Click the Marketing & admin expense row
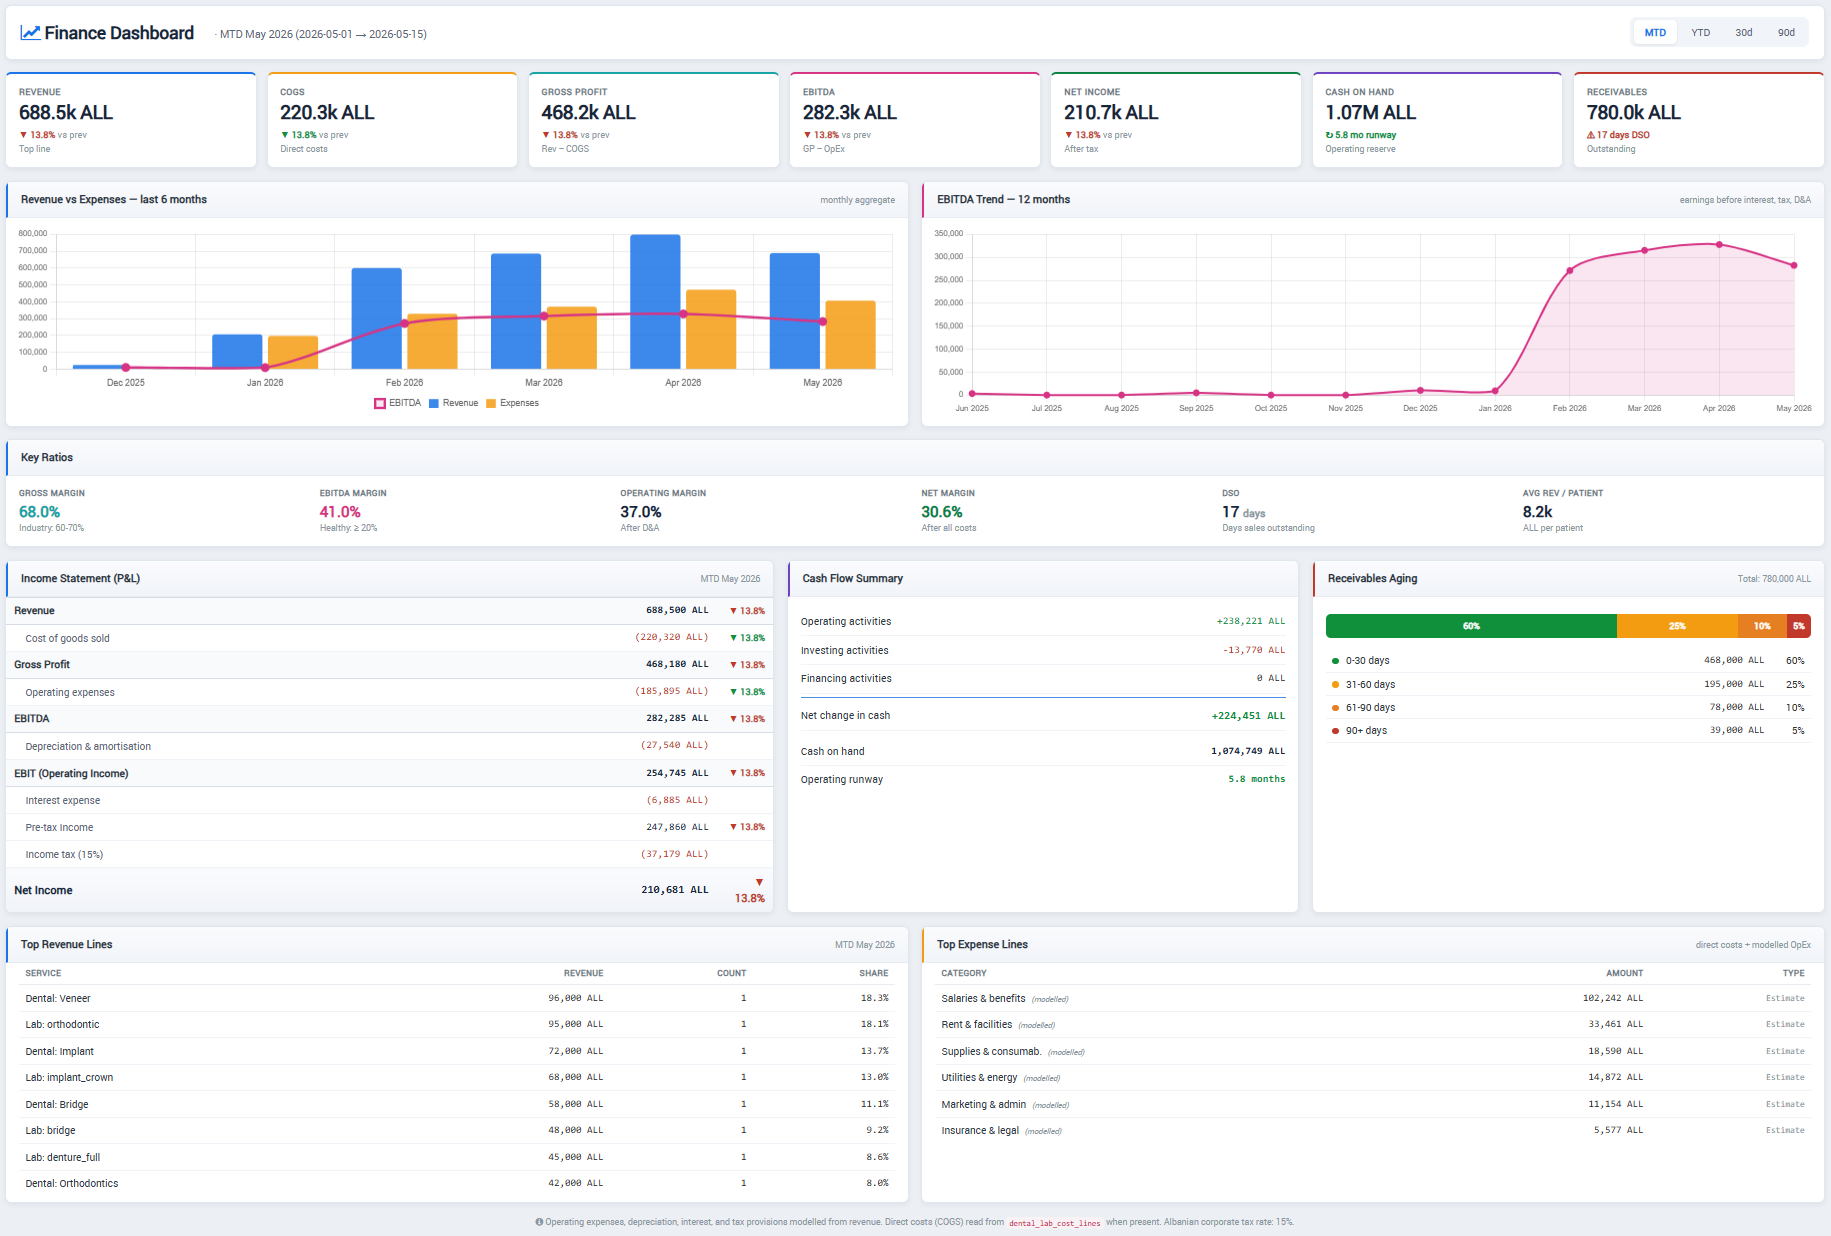 pos(1373,1104)
